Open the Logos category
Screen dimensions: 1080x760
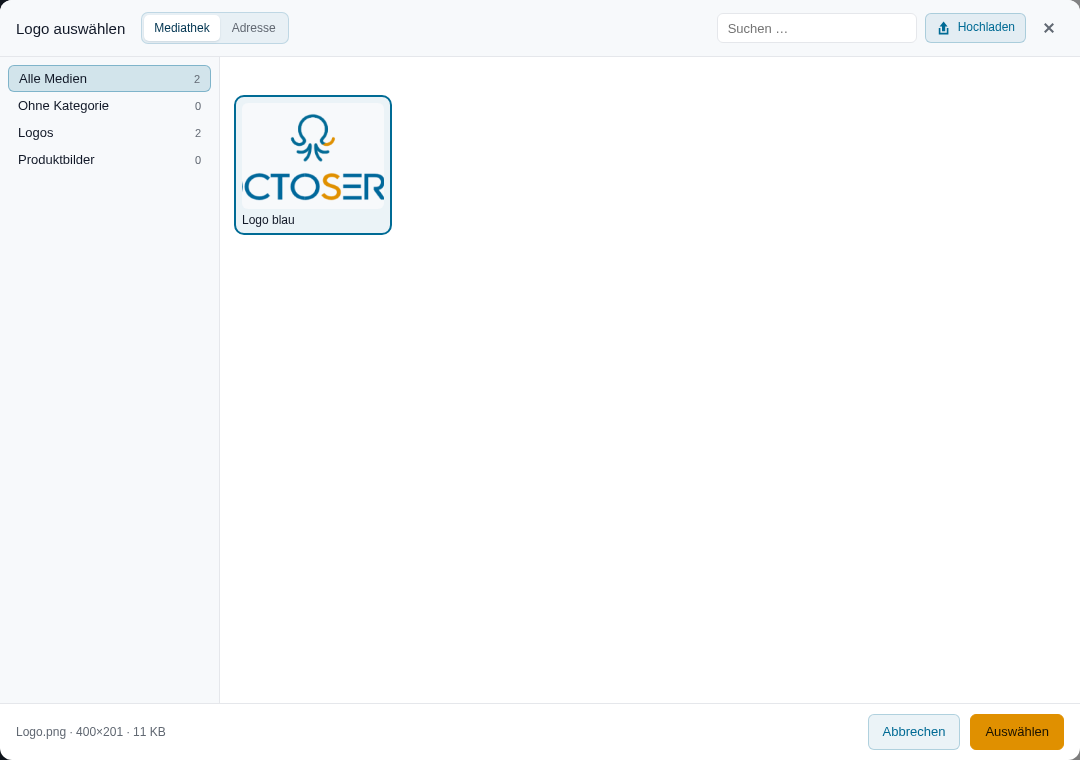110,132
